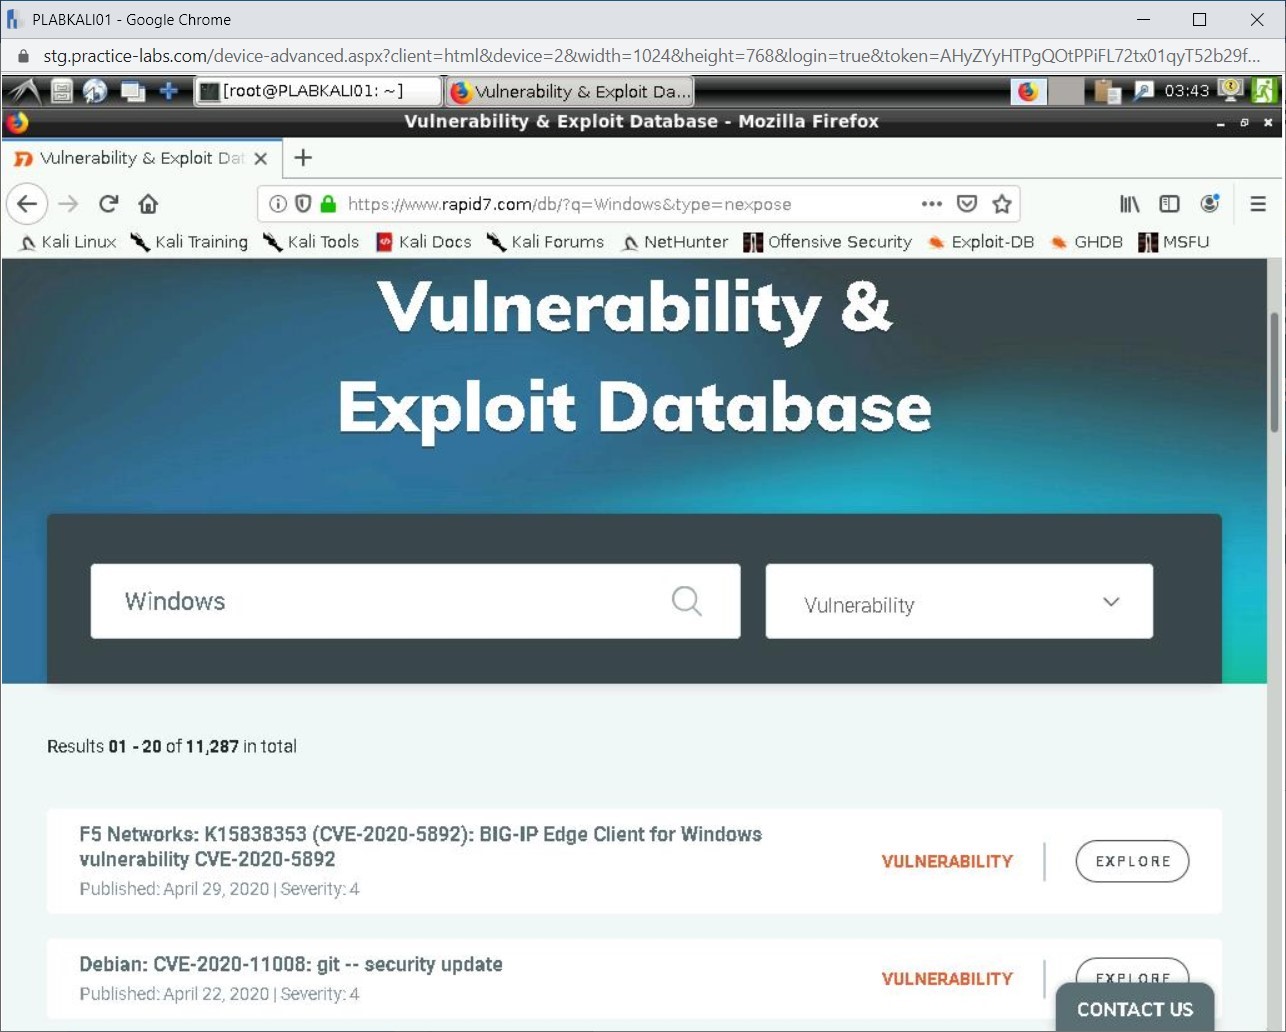Go to Firefox home page icon
This screenshot has height=1032, width=1286.
(x=148, y=204)
